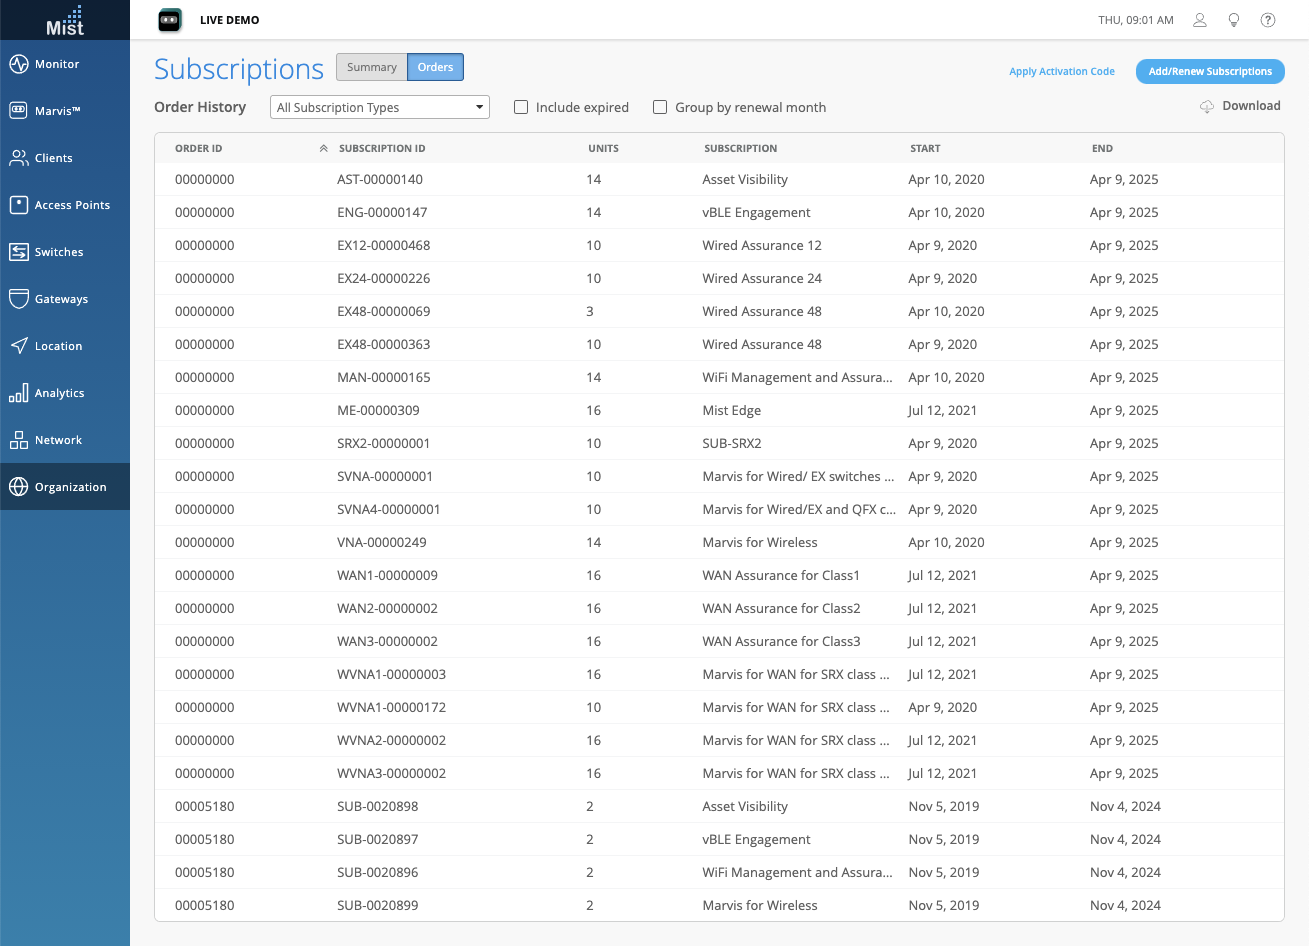The image size is (1309, 946).
Task: Click the Subscription column header
Action: 741,148
